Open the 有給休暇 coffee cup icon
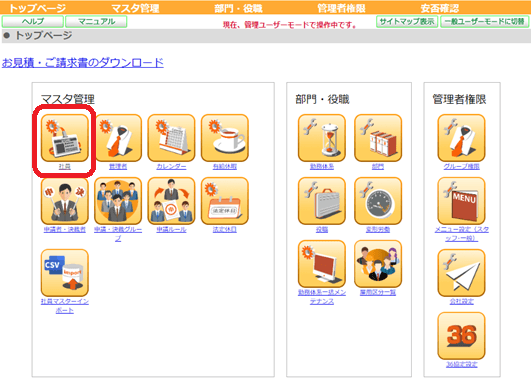This screenshot has width=531, height=379. pos(225,138)
